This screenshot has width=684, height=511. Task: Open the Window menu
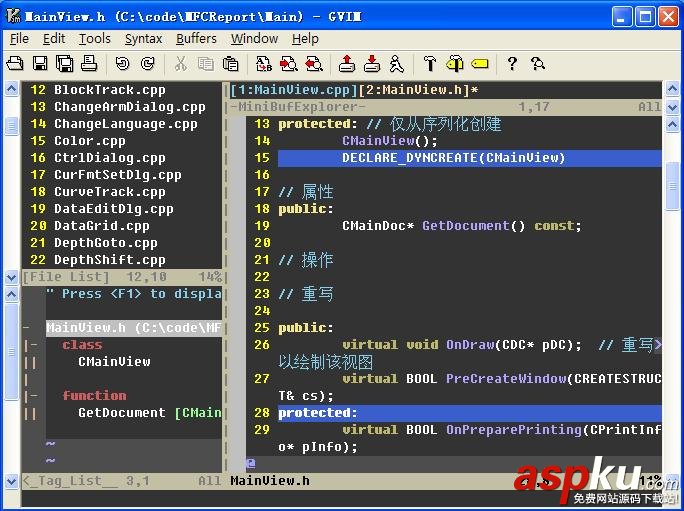pos(254,39)
